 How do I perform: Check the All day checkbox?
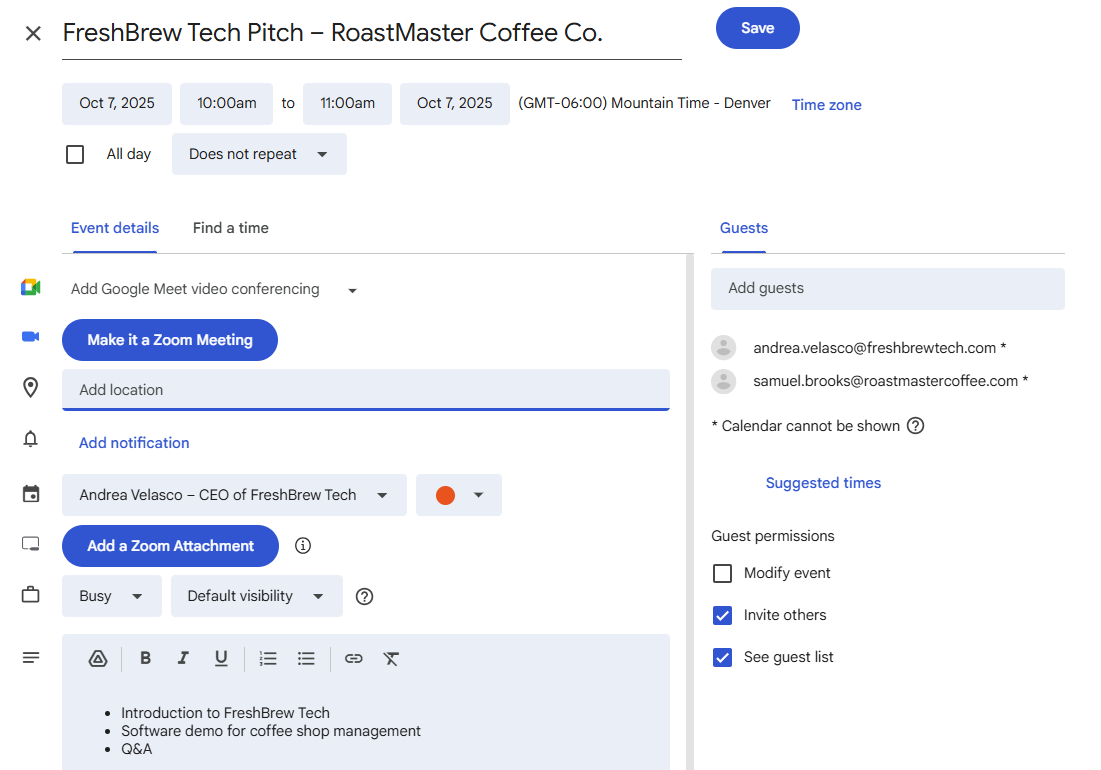(x=75, y=154)
